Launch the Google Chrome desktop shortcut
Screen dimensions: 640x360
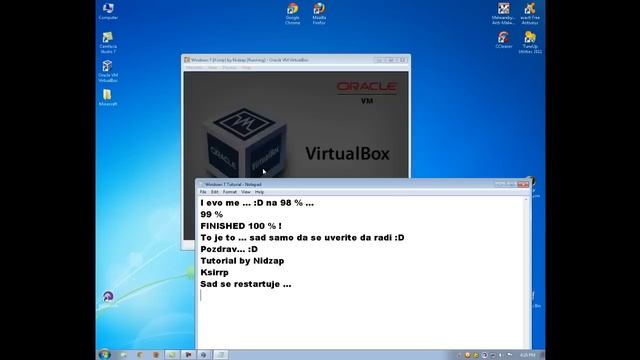point(293,13)
